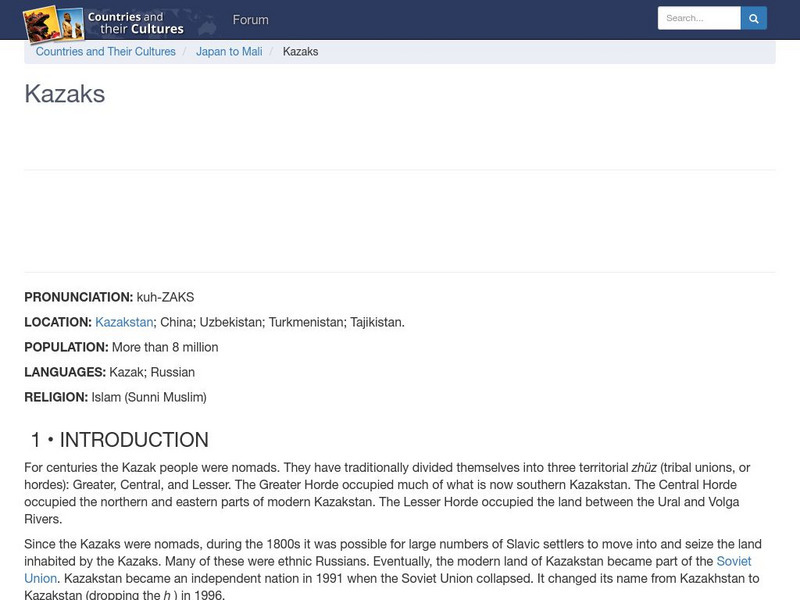Click the PRONUNCIATION: label
Viewport: 800px width, 600px height.
click(x=79, y=297)
